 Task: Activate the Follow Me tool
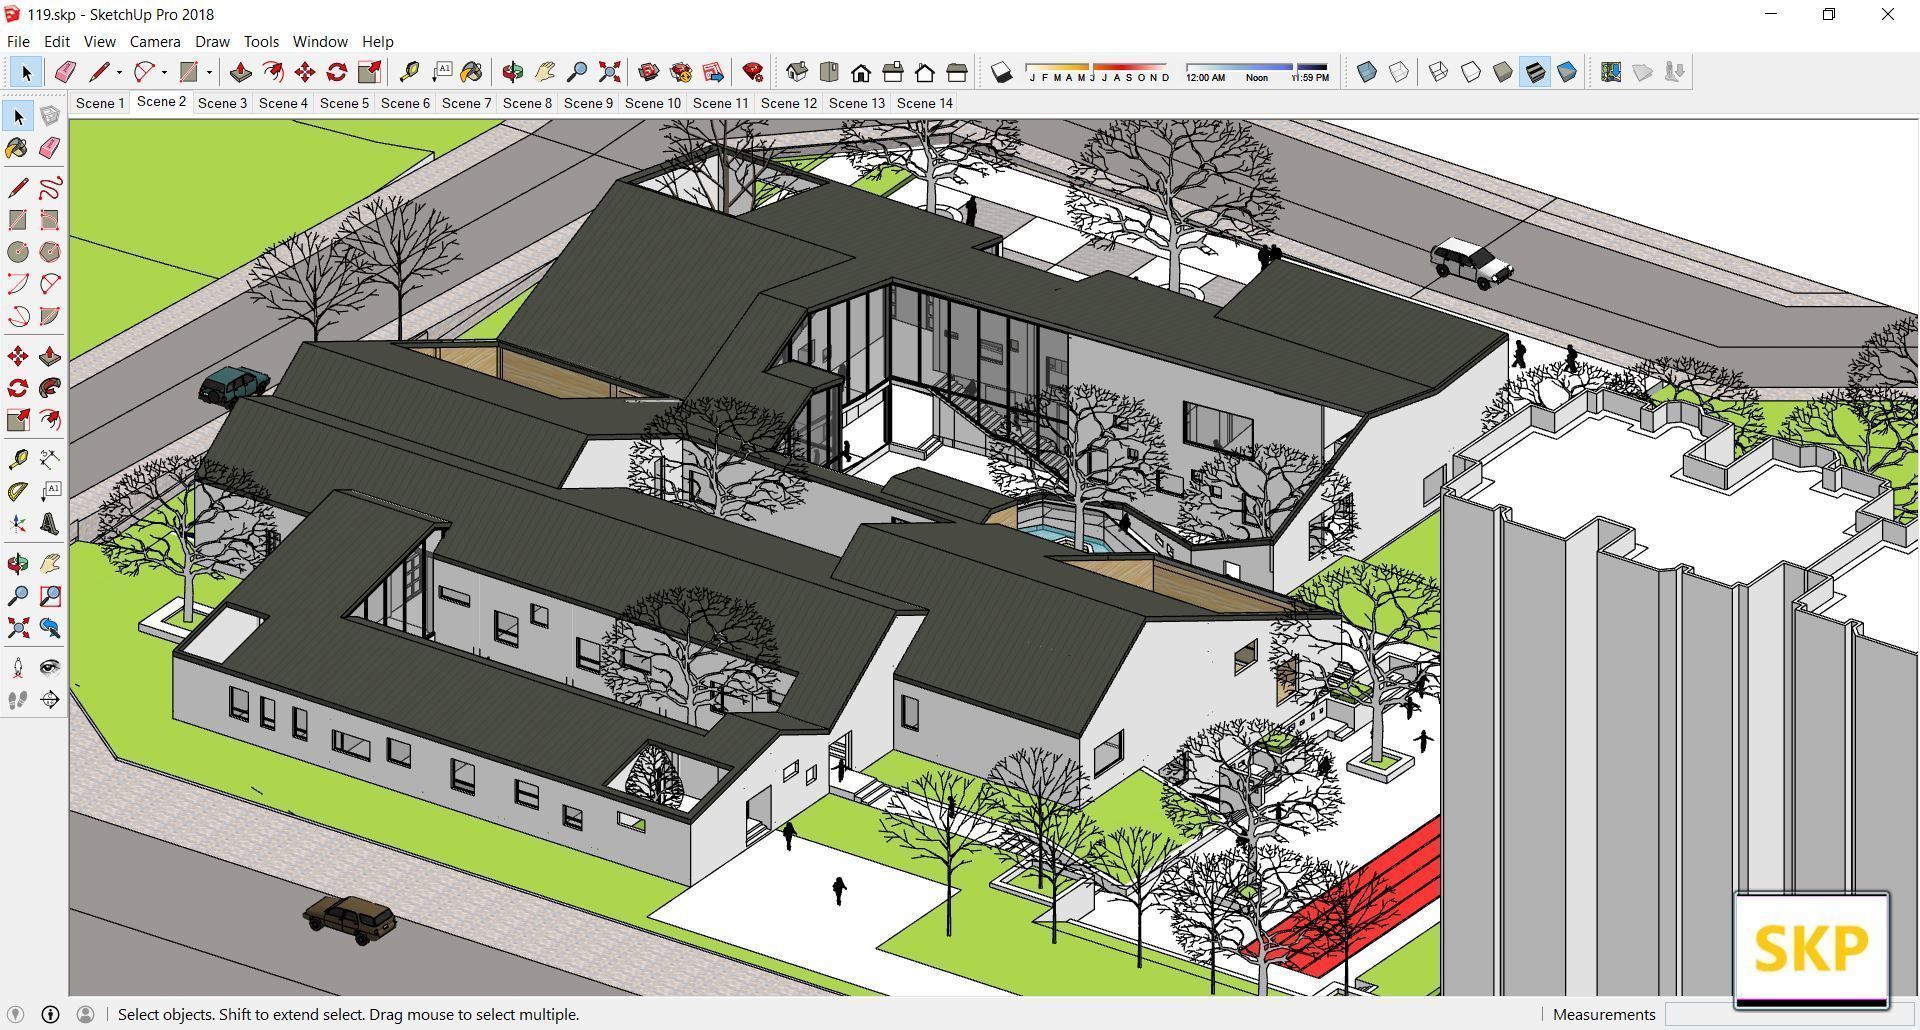pyautogui.click(x=50, y=388)
